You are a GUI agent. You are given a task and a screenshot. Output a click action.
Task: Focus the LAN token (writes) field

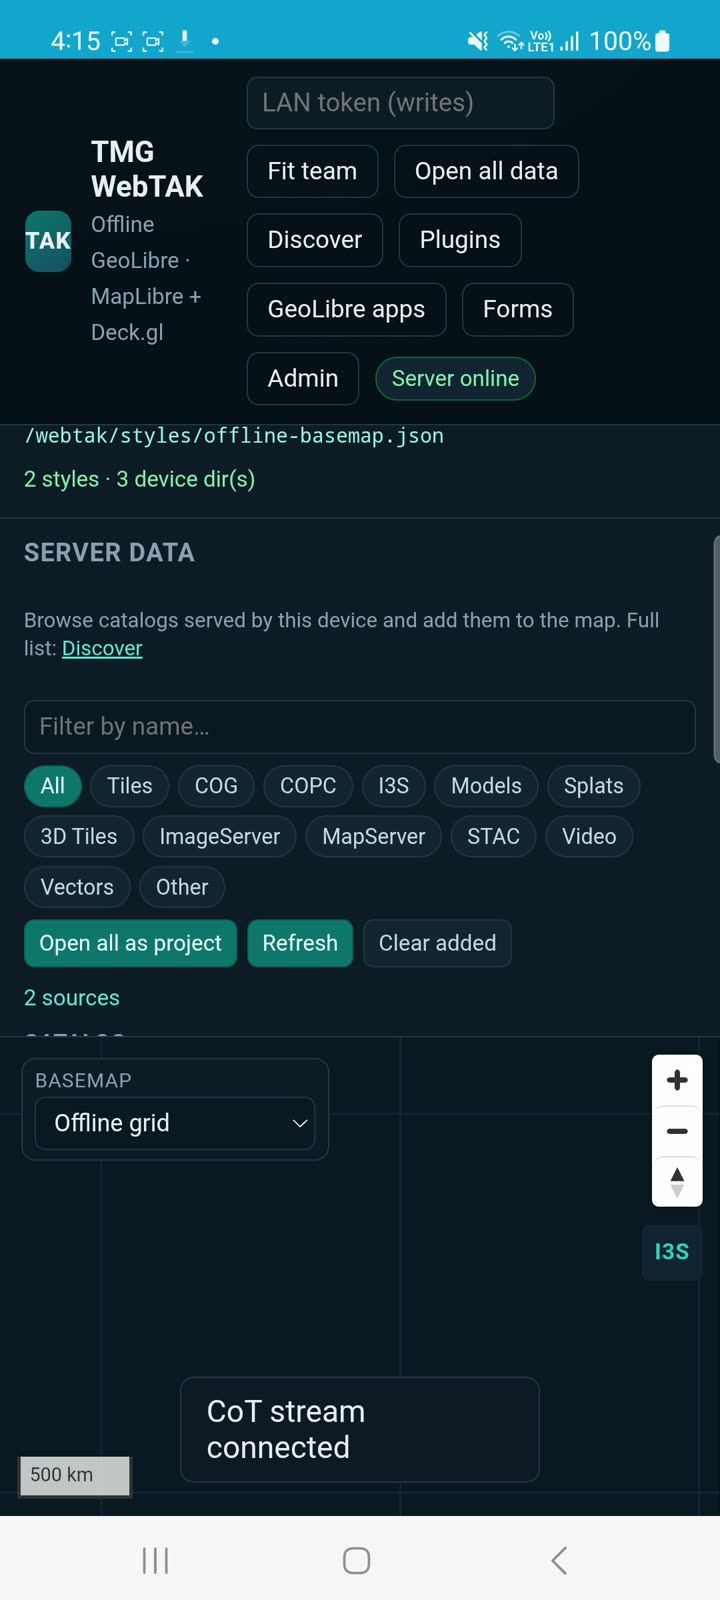(x=400, y=103)
